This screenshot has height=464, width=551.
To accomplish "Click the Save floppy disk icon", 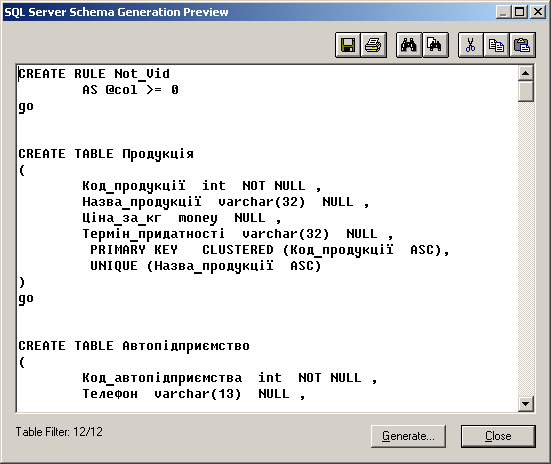I will (348, 45).
